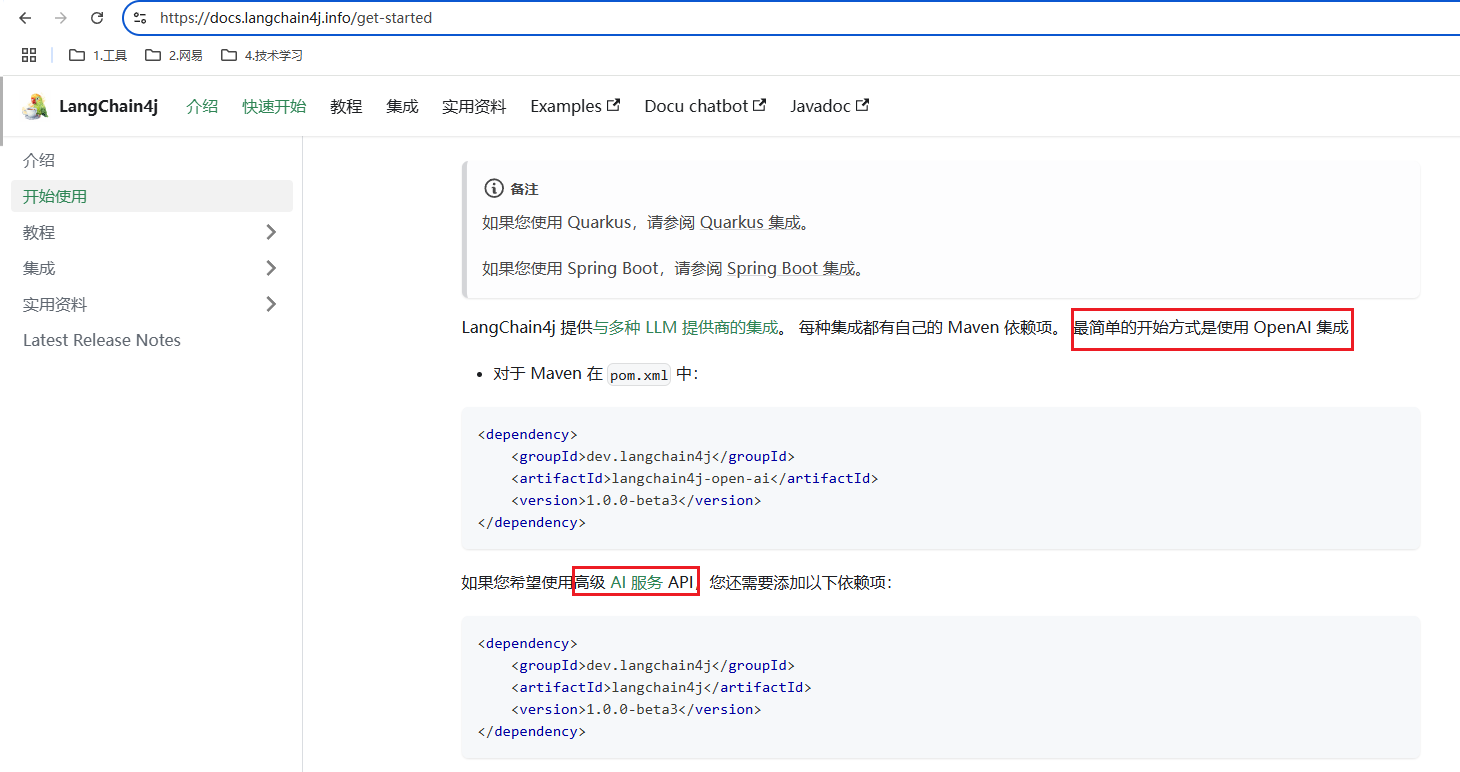Click the first dev.langchain4j groupId line
1460x772 pixels.
click(652, 456)
